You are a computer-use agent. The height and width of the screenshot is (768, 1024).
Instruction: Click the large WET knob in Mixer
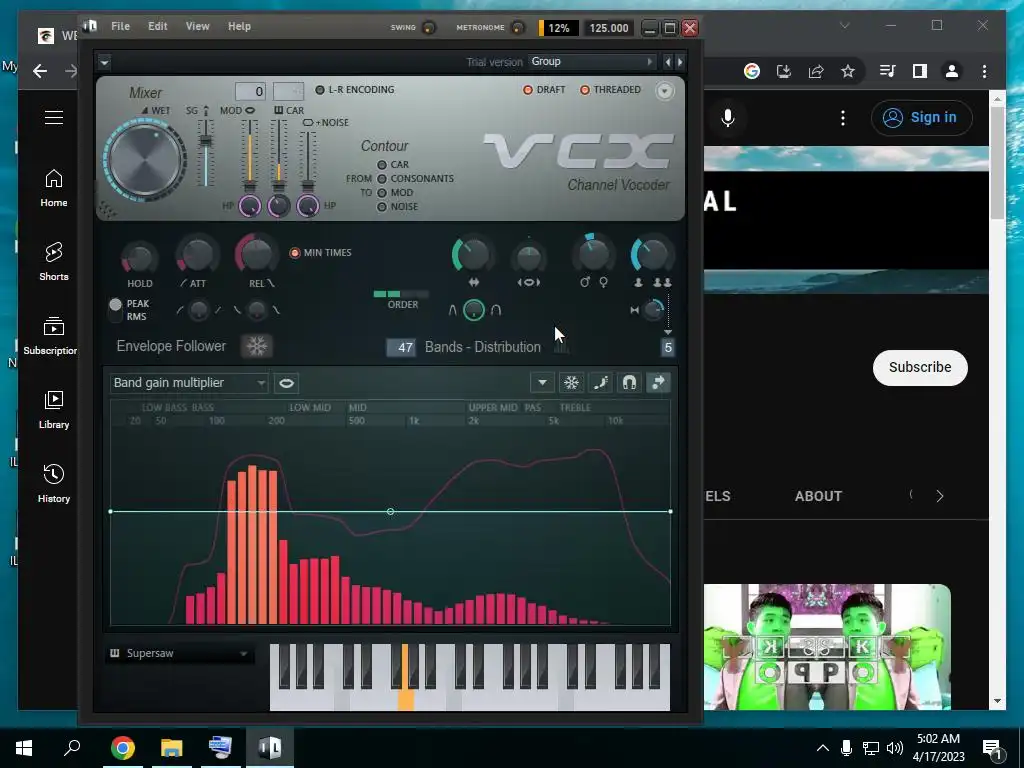[x=145, y=160]
